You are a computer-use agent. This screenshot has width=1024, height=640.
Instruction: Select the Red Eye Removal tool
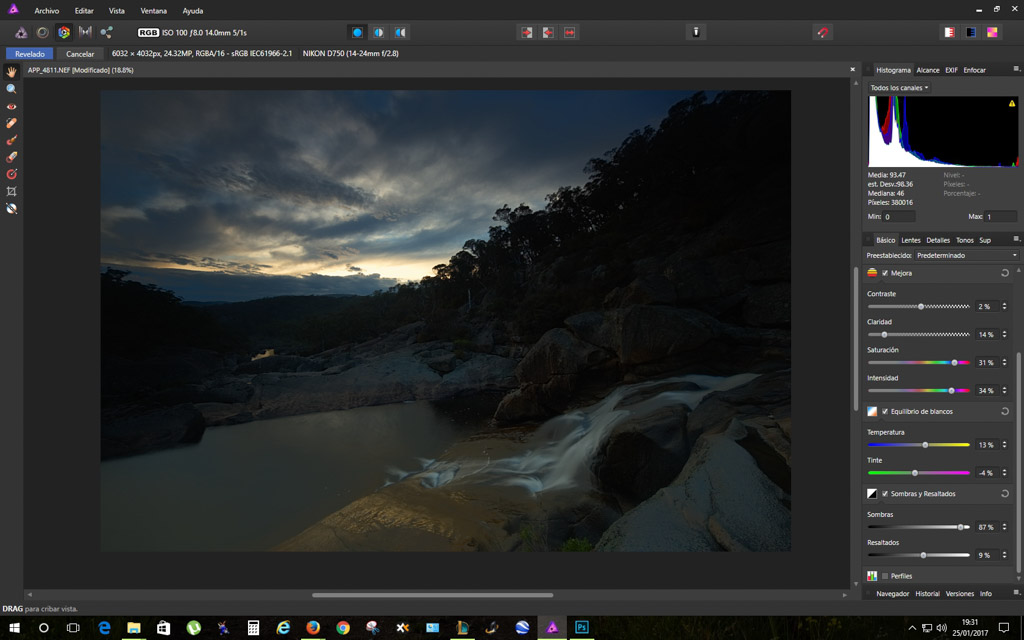[x=12, y=106]
